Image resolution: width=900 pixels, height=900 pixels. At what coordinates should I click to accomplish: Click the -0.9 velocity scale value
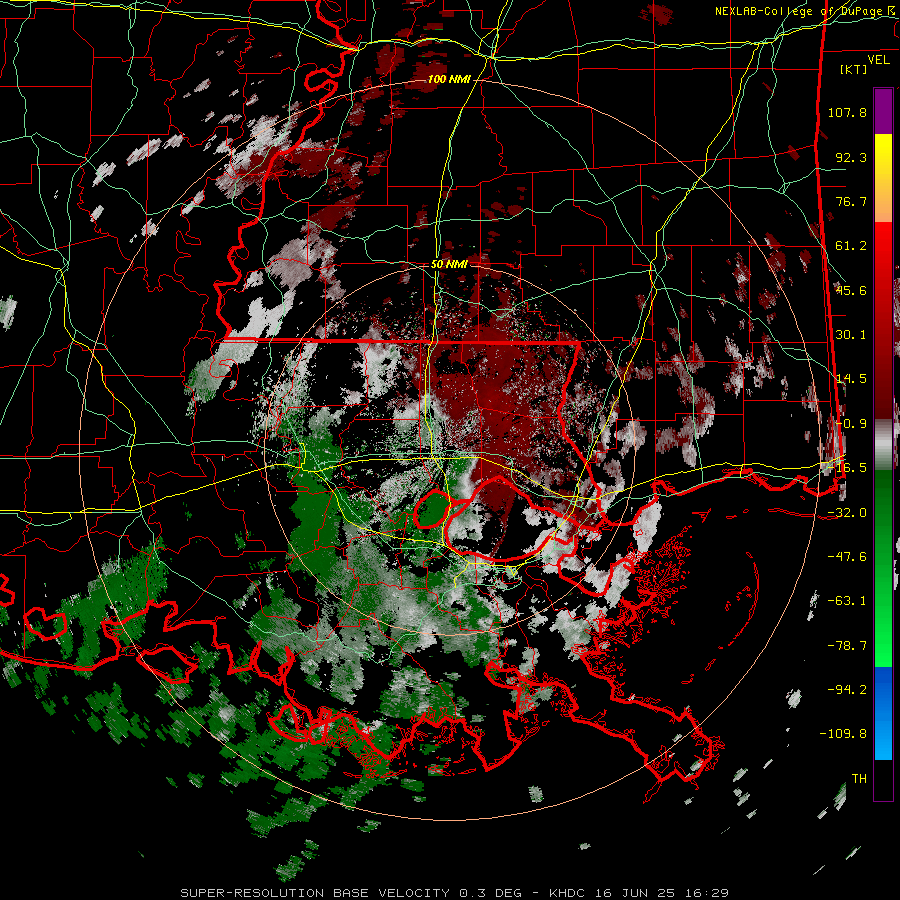coord(851,424)
